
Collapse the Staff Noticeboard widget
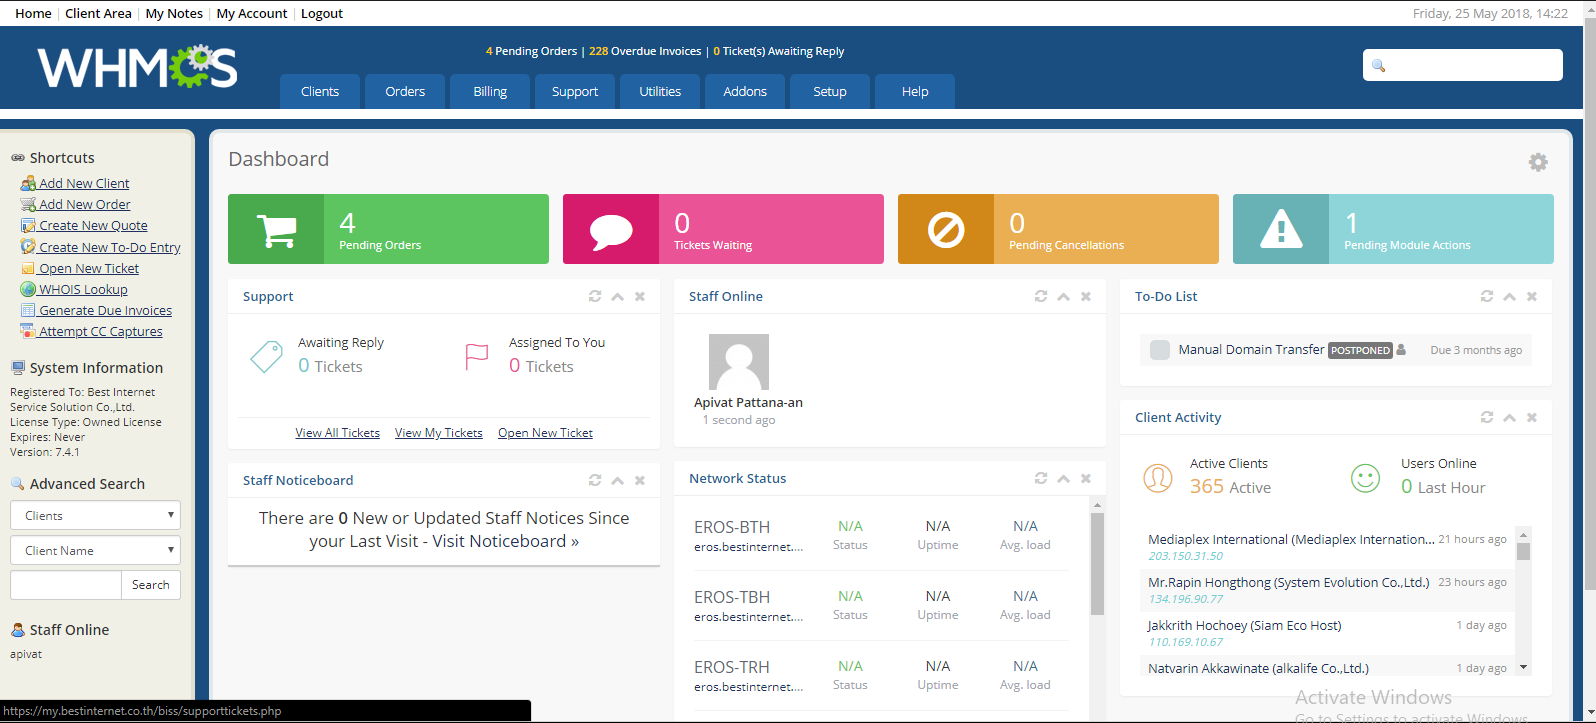[x=618, y=481]
